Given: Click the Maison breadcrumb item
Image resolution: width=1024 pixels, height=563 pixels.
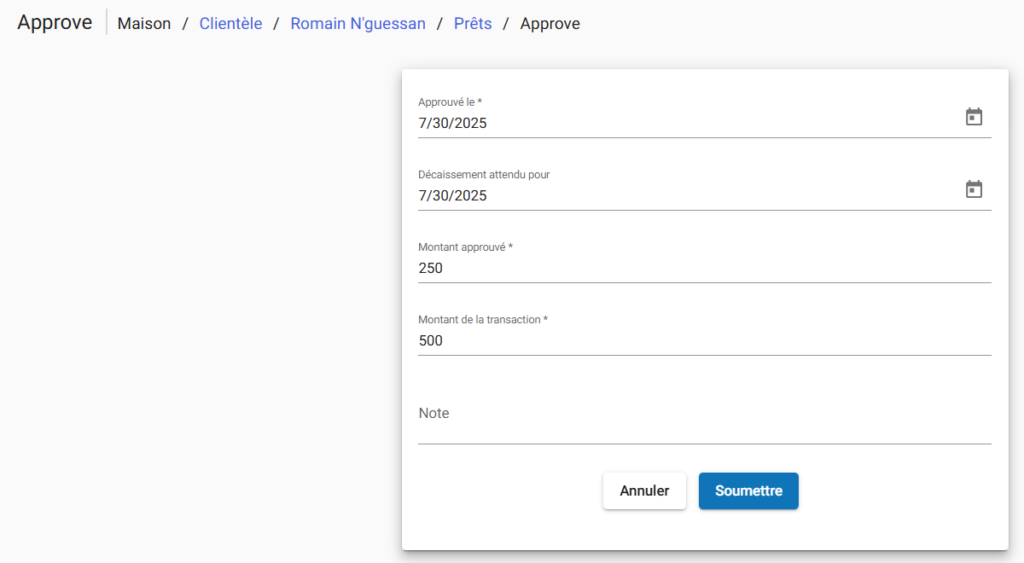Looking at the screenshot, I should coord(144,23).
